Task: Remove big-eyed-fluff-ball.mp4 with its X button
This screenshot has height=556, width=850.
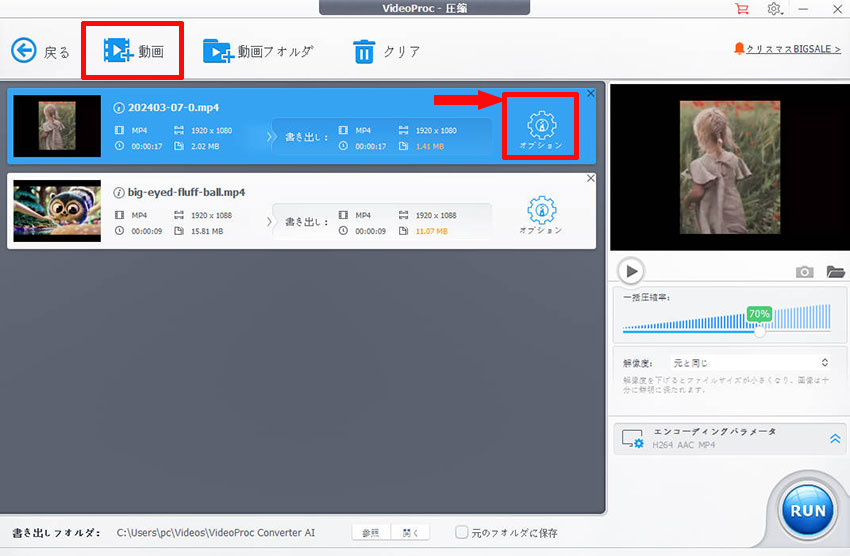Action: tap(590, 178)
